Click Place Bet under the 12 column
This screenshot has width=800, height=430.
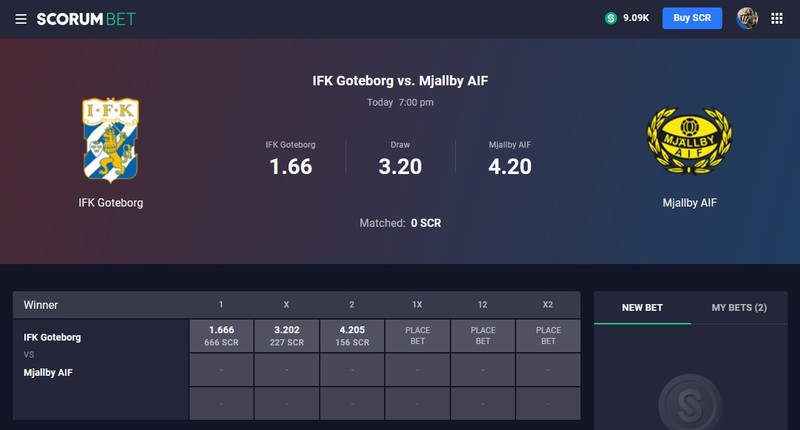pyautogui.click(x=483, y=336)
